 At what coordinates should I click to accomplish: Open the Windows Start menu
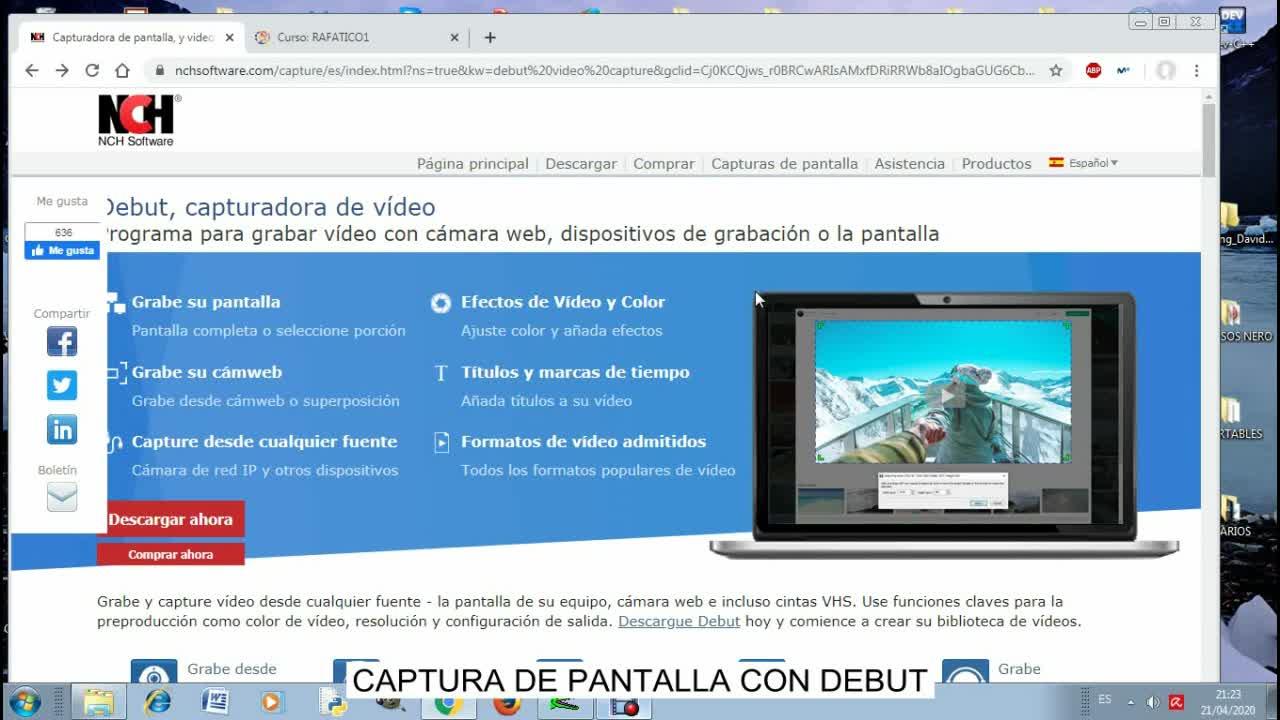coord(24,702)
